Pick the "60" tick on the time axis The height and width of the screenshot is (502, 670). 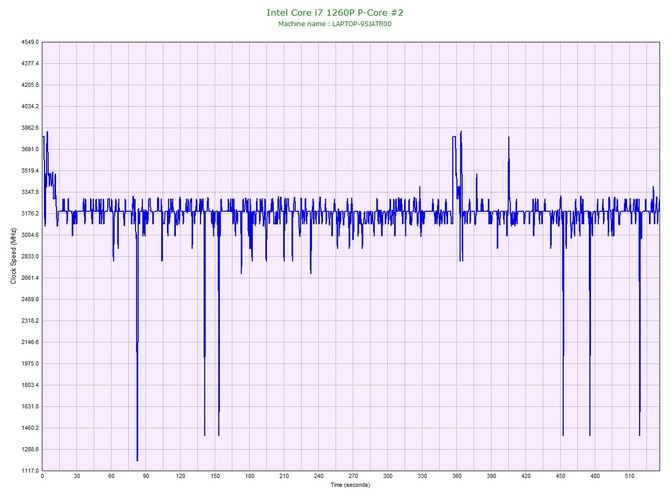coord(112,476)
